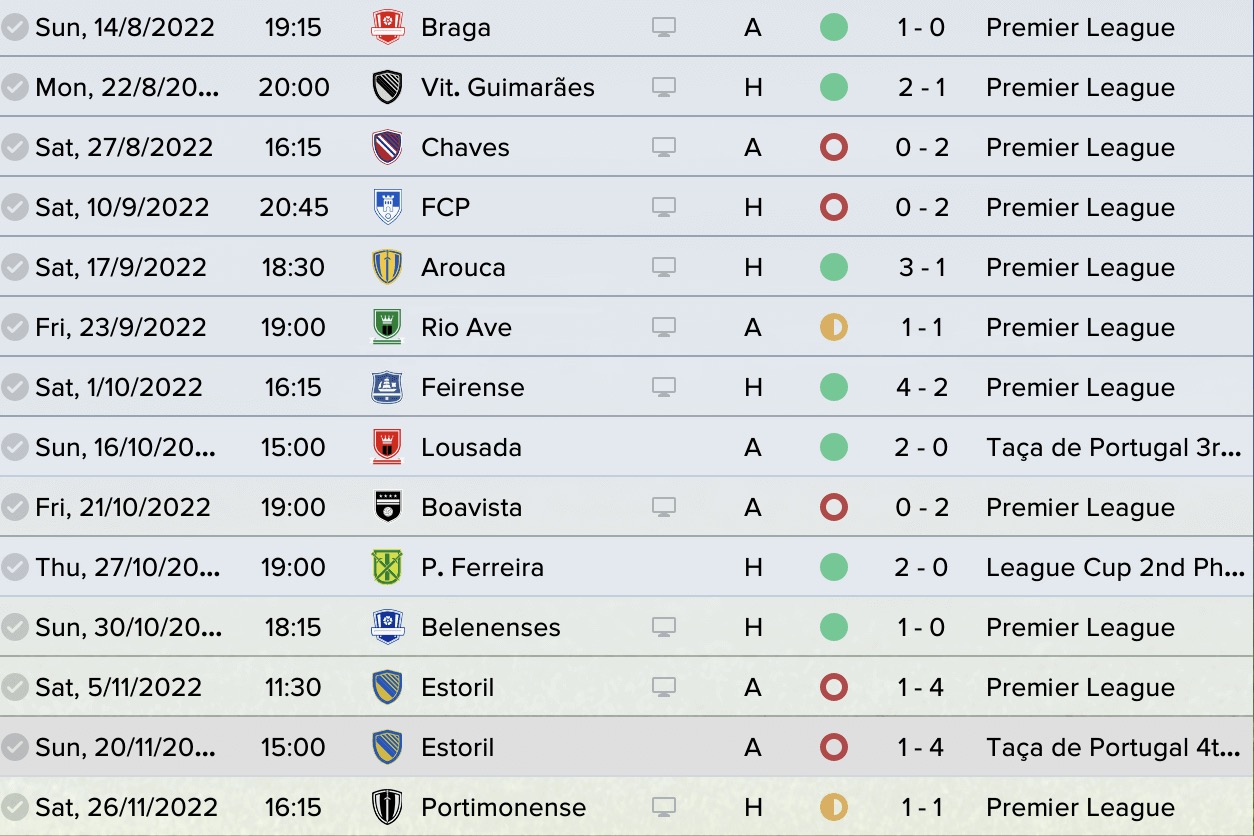This screenshot has height=836, width=1254.
Task: View the 3 - 1 result against Arouca
Action: [921, 267]
